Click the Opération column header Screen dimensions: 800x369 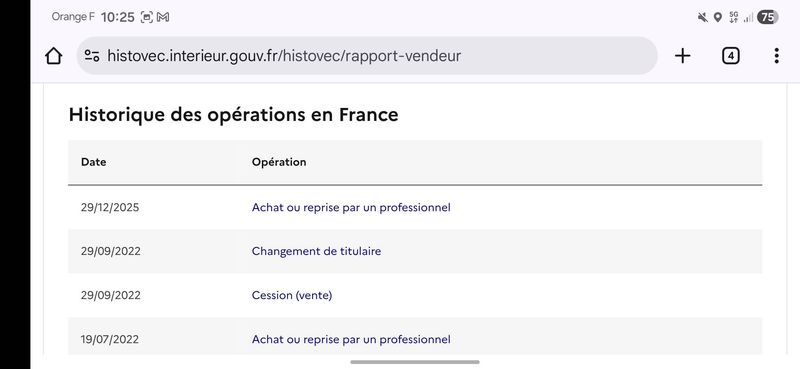point(279,162)
